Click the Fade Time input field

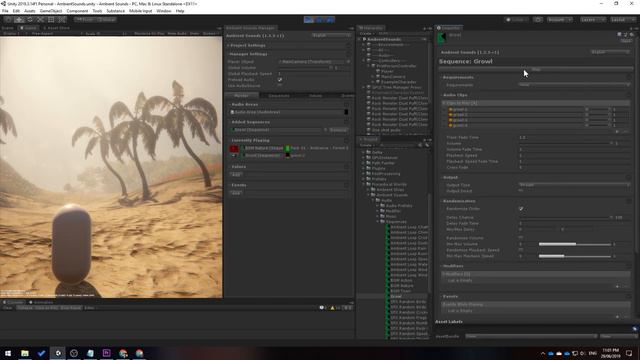click(x=574, y=138)
